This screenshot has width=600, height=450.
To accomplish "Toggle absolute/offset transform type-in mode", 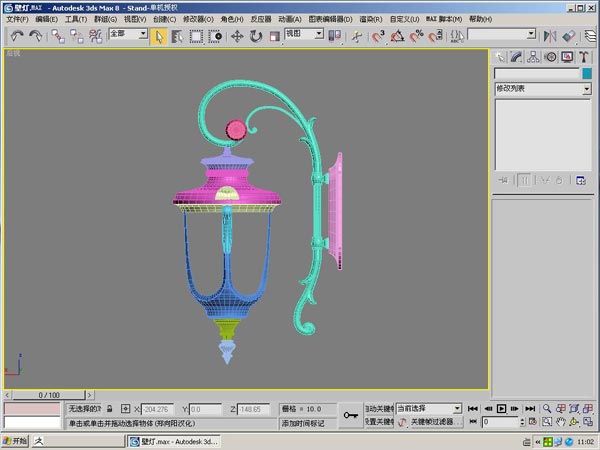I will pos(126,409).
